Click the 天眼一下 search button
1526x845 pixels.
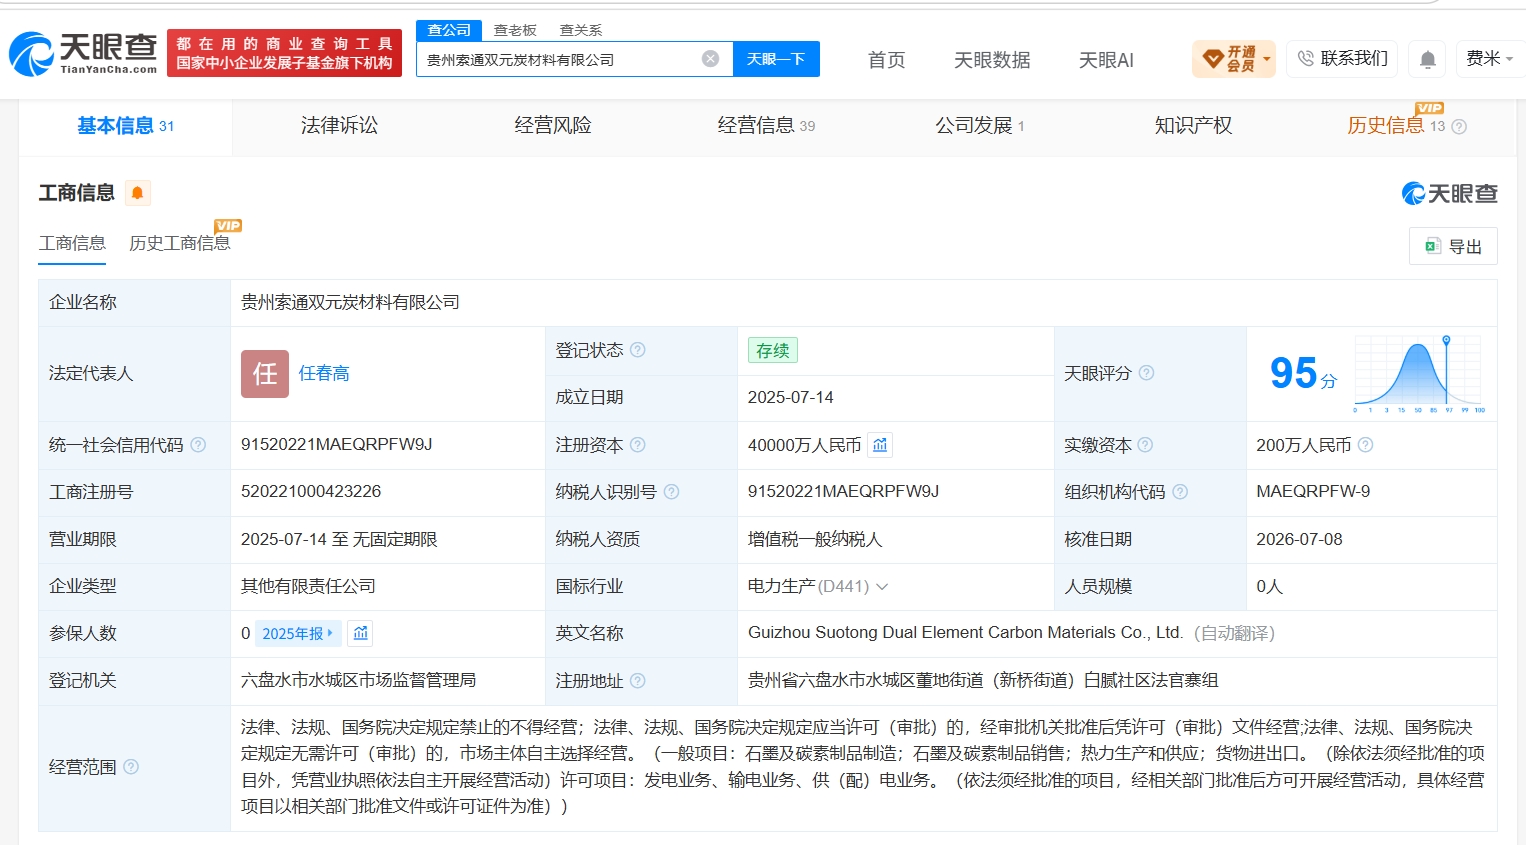pyautogui.click(x=776, y=59)
